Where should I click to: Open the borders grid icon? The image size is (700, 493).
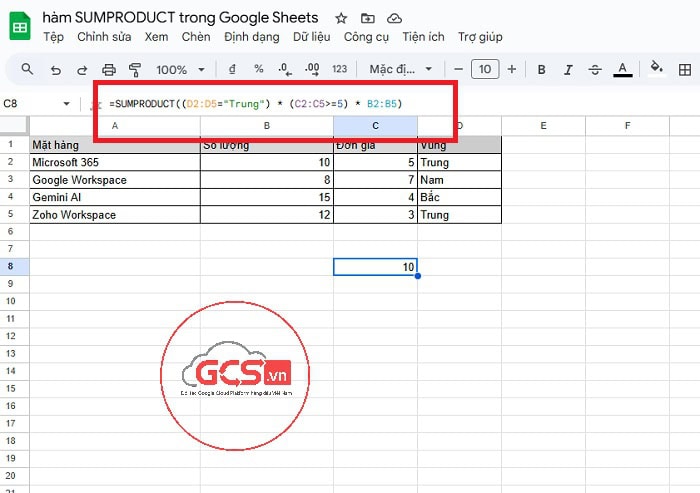click(686, 70)
